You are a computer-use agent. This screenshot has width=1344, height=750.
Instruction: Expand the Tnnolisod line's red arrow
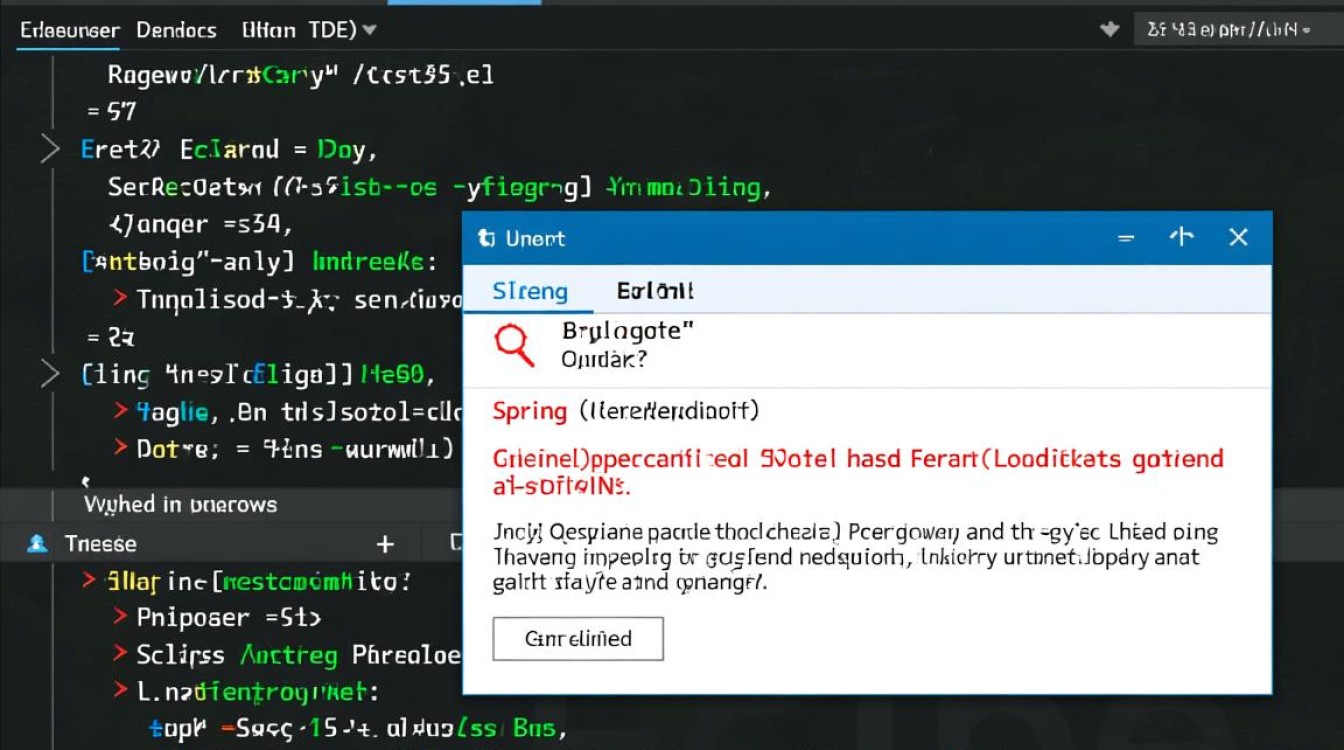[x=119, y=297]
